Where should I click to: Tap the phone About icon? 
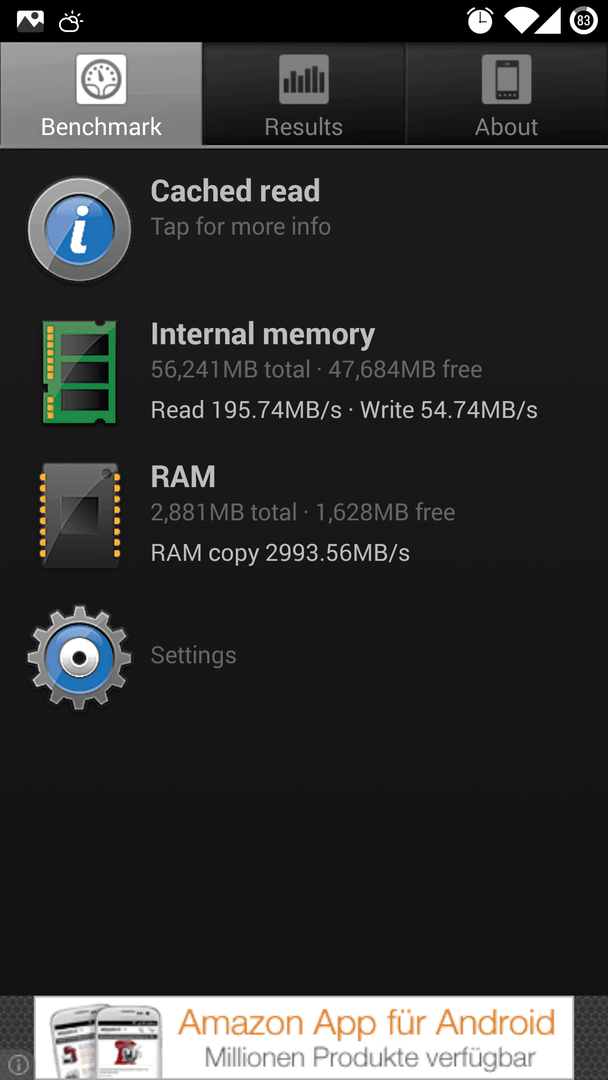pos(506,79)
